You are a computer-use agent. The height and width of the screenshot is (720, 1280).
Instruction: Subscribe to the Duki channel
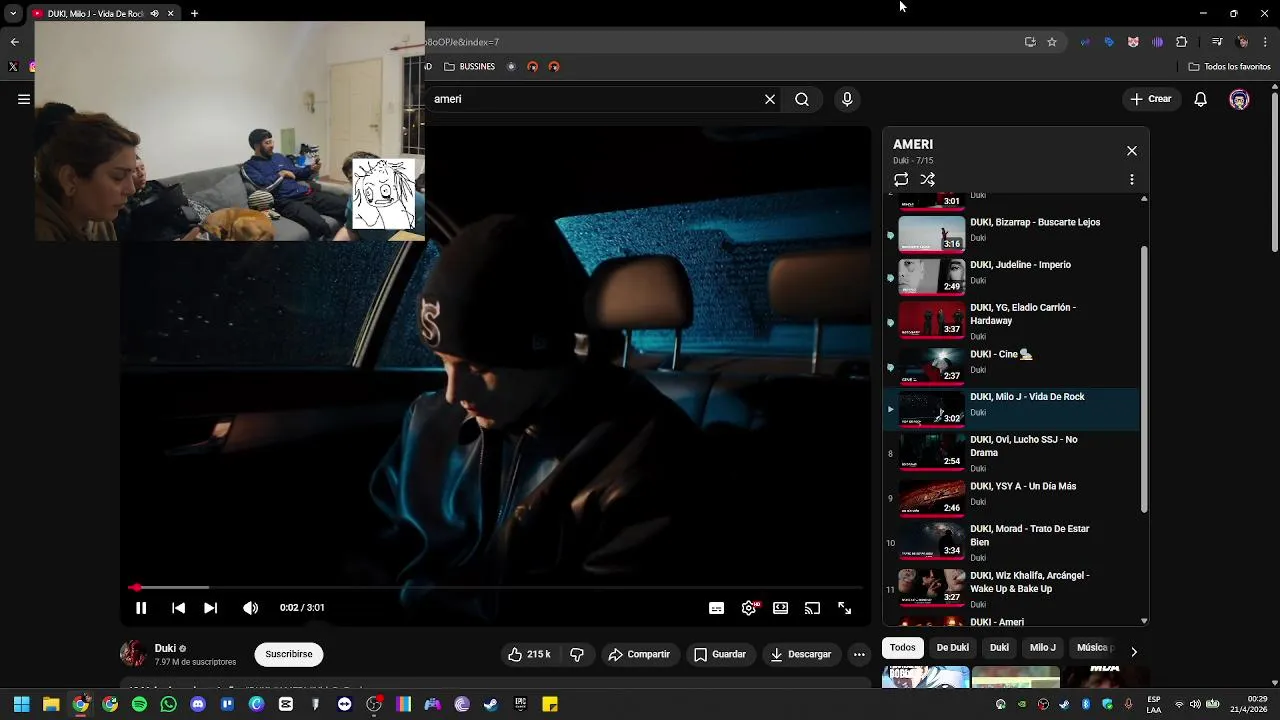click(x=289, y=654)
